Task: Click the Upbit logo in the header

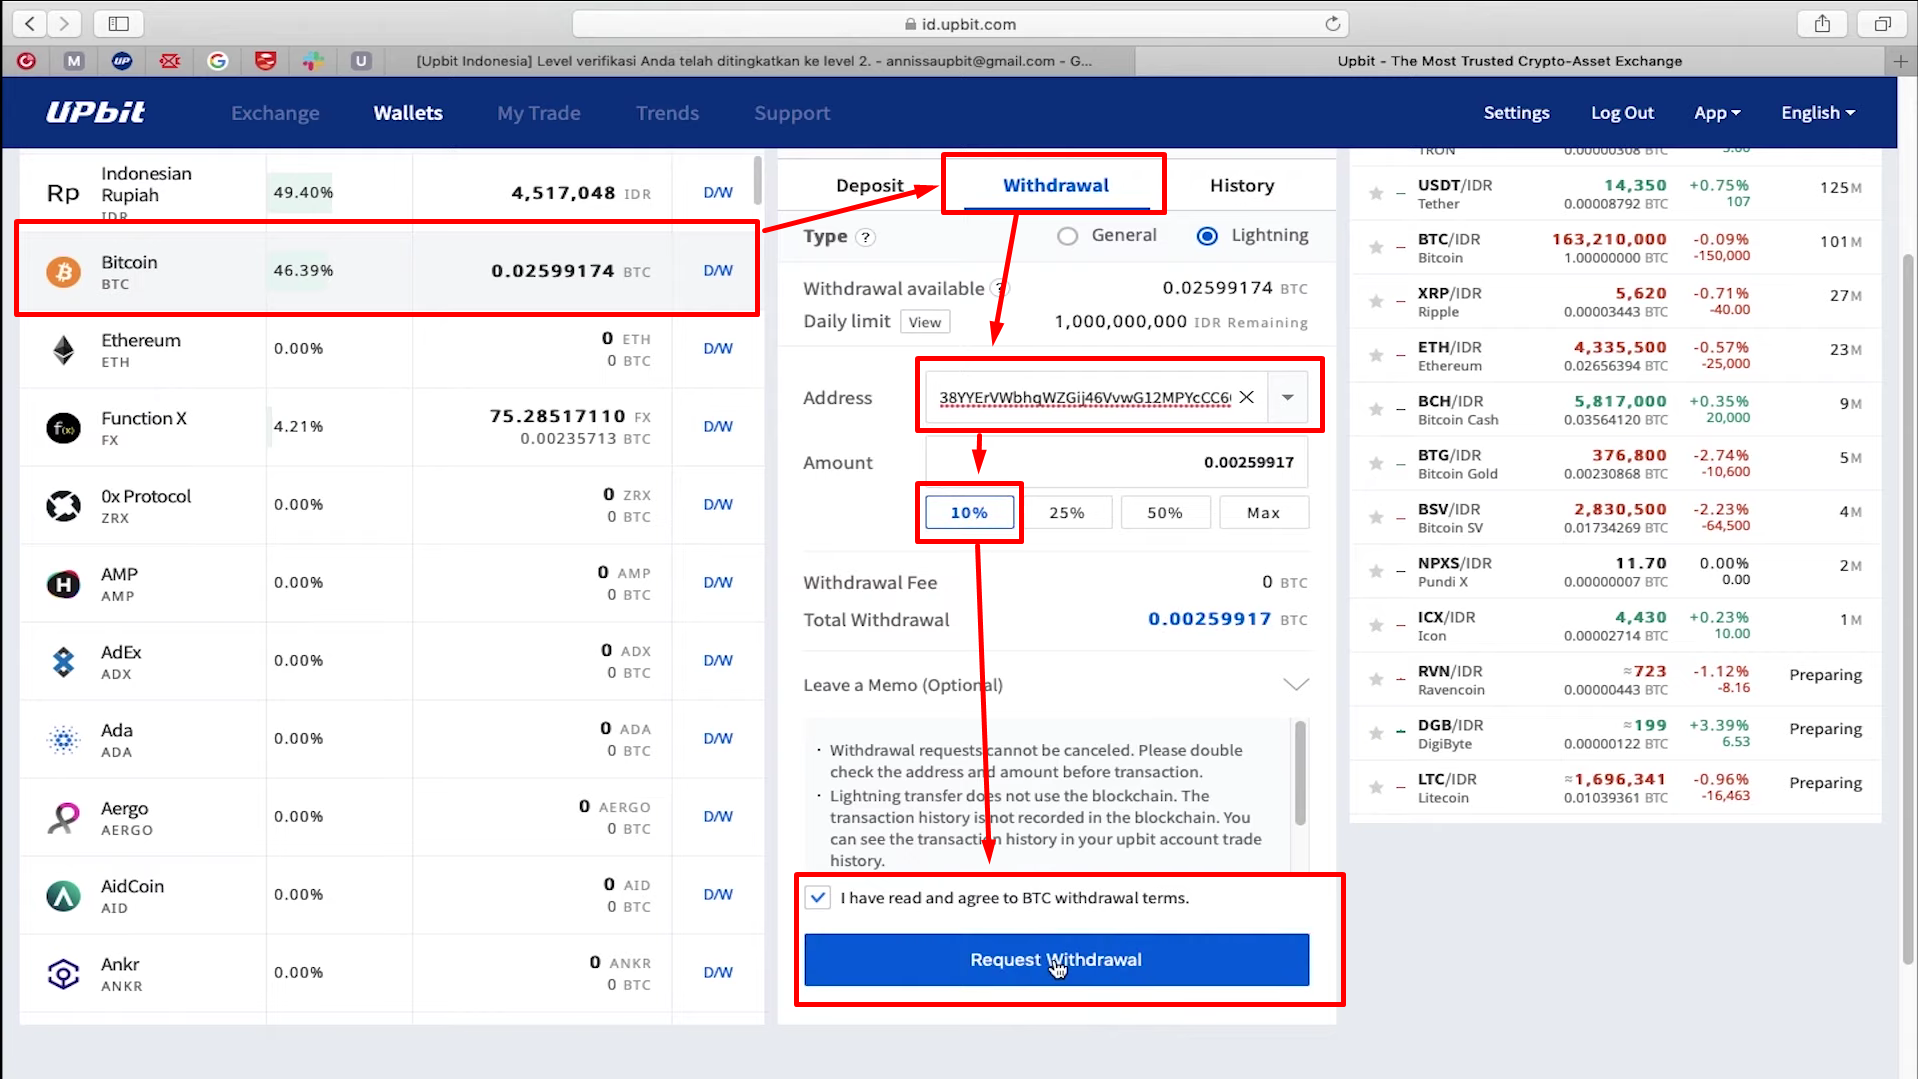Action: (x=95, y=112)
